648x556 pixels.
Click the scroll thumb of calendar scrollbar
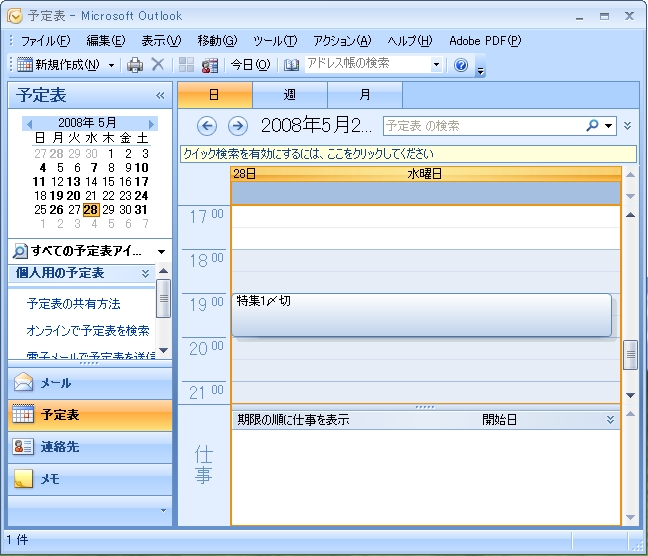(630, 354)
